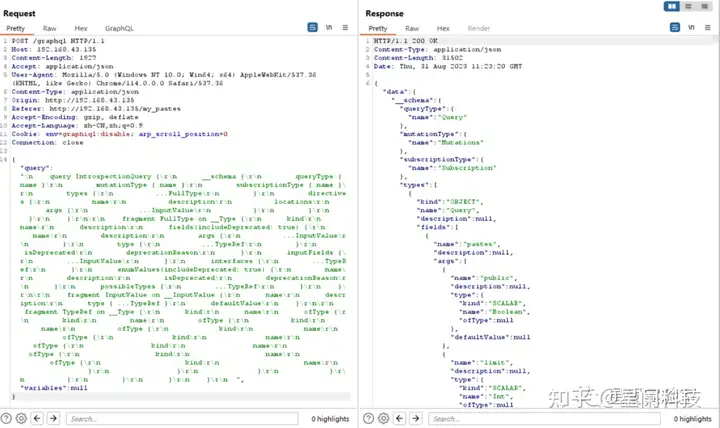The width and height of the screenshot is (720, 428).
Task: Switch Request panel to Raw tab
Action: [x=50, y=28]
